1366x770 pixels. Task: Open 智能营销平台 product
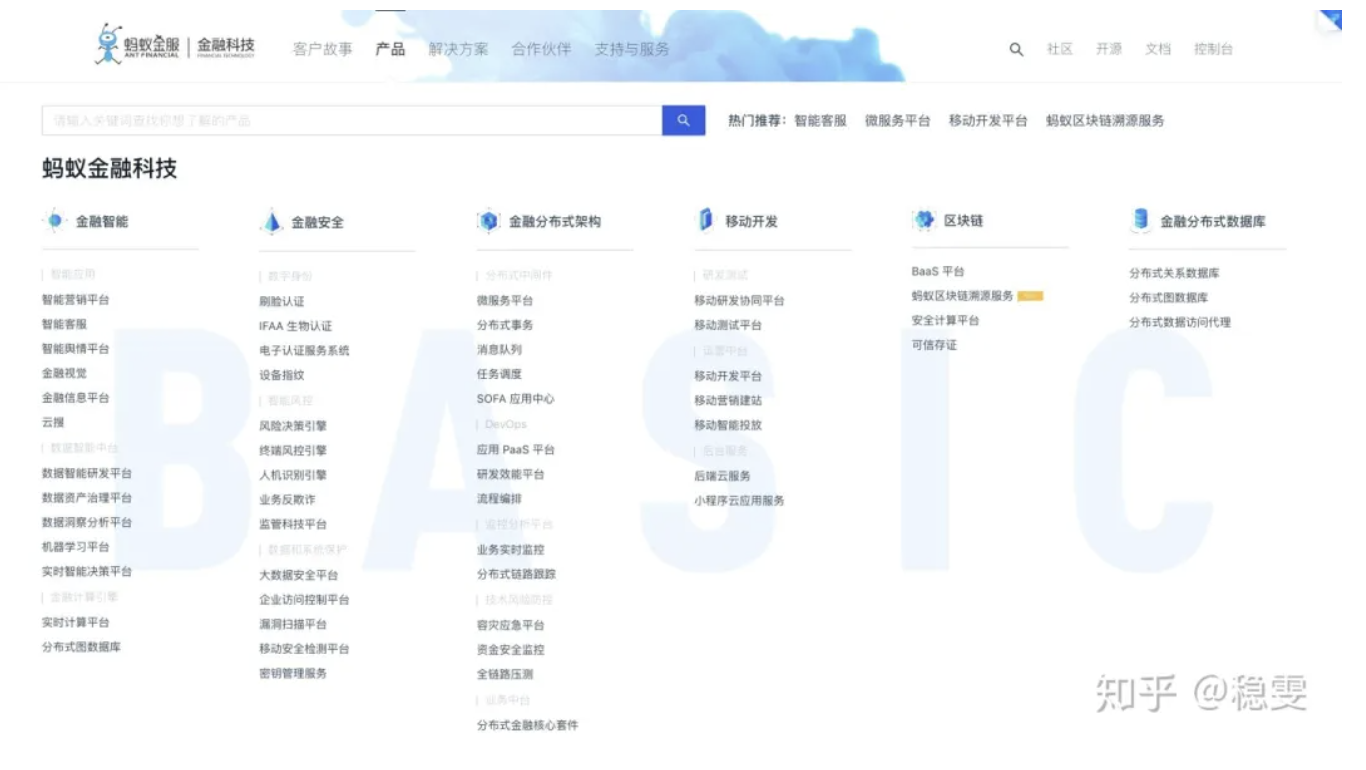76,300
